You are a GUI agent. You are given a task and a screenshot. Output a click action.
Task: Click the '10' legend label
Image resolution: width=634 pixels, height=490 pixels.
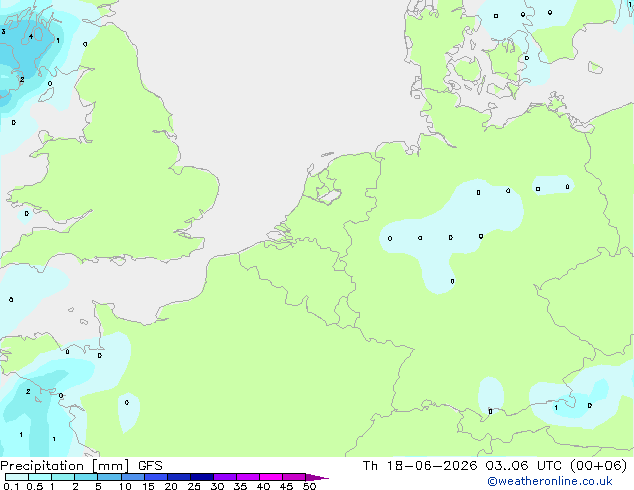pyautogui.click(x=125, y=486)
